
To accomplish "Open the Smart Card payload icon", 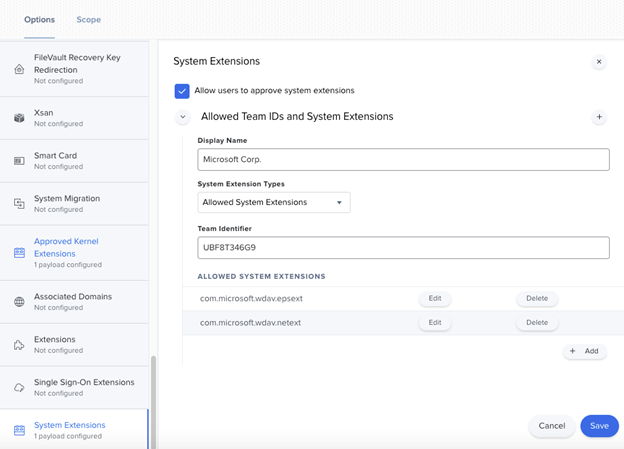I will [x=19, y=161].
